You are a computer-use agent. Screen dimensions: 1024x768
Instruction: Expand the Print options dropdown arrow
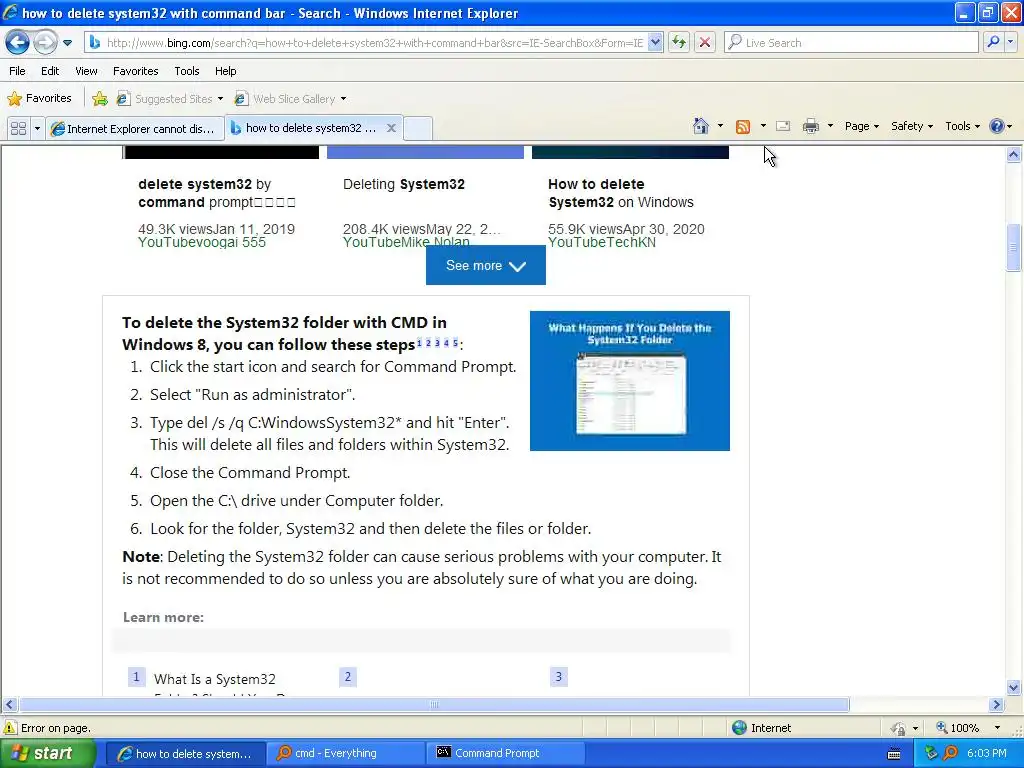[x=830, y=126]
